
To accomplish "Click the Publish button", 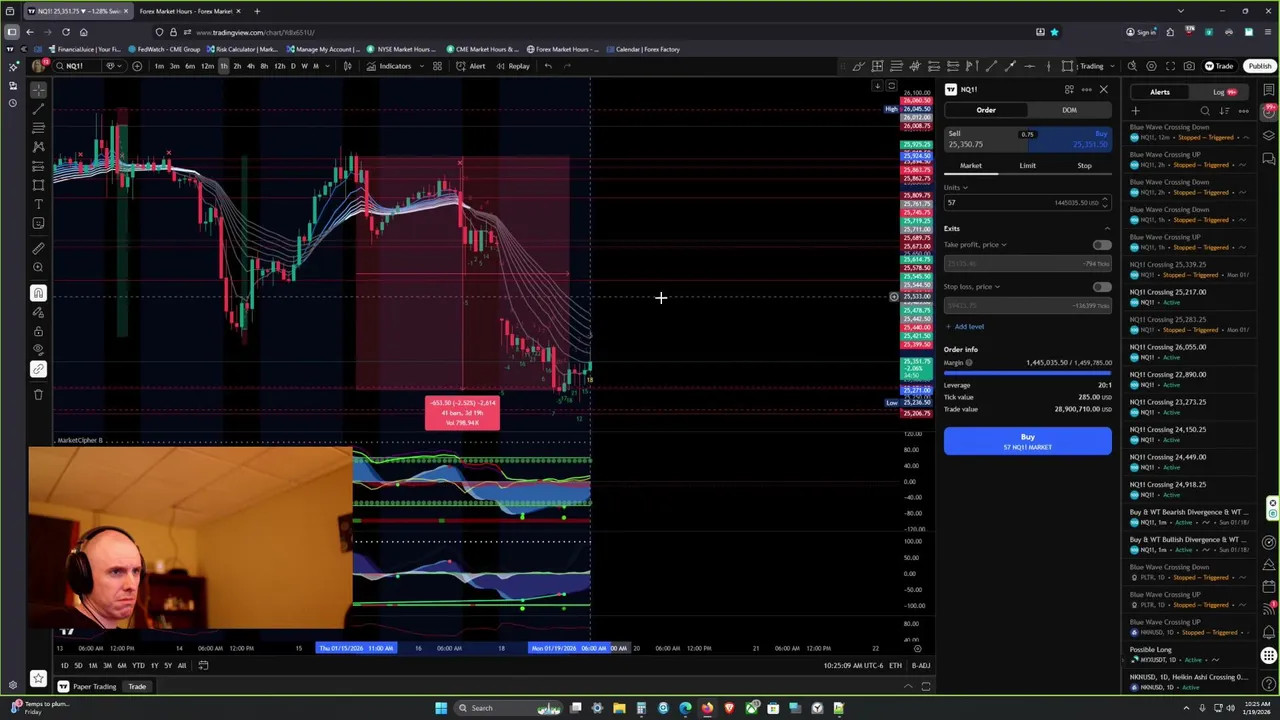I will point(1259,66).
